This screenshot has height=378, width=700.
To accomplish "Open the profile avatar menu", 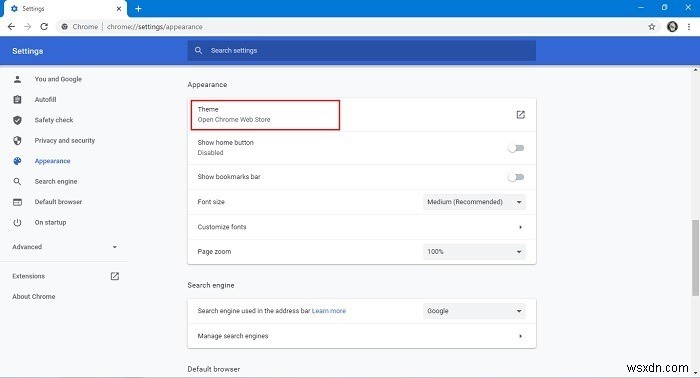I will [x=672, y=27].
